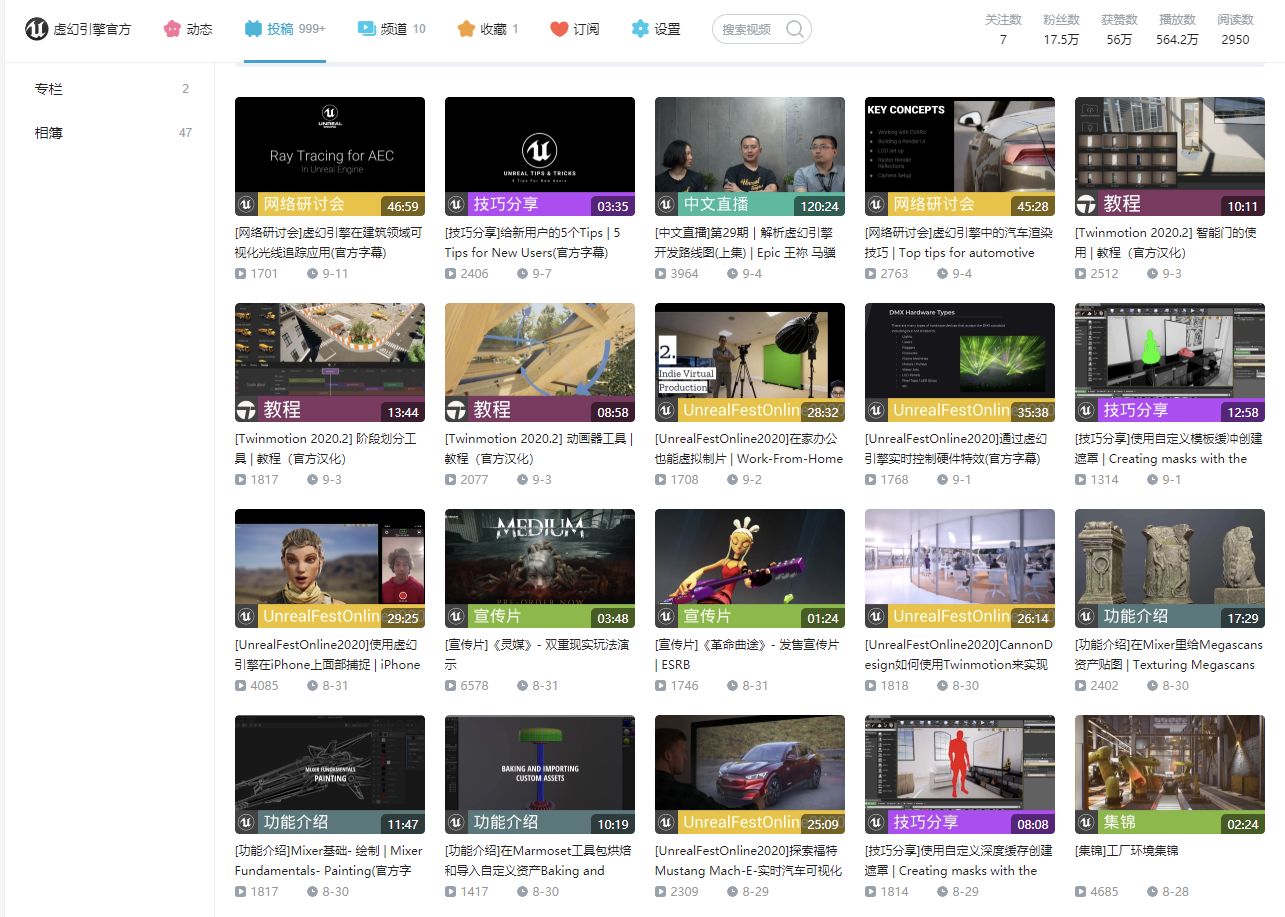Click the blue gear 设置 icon
The image size is (1285, 917).
tap(640, 29)
